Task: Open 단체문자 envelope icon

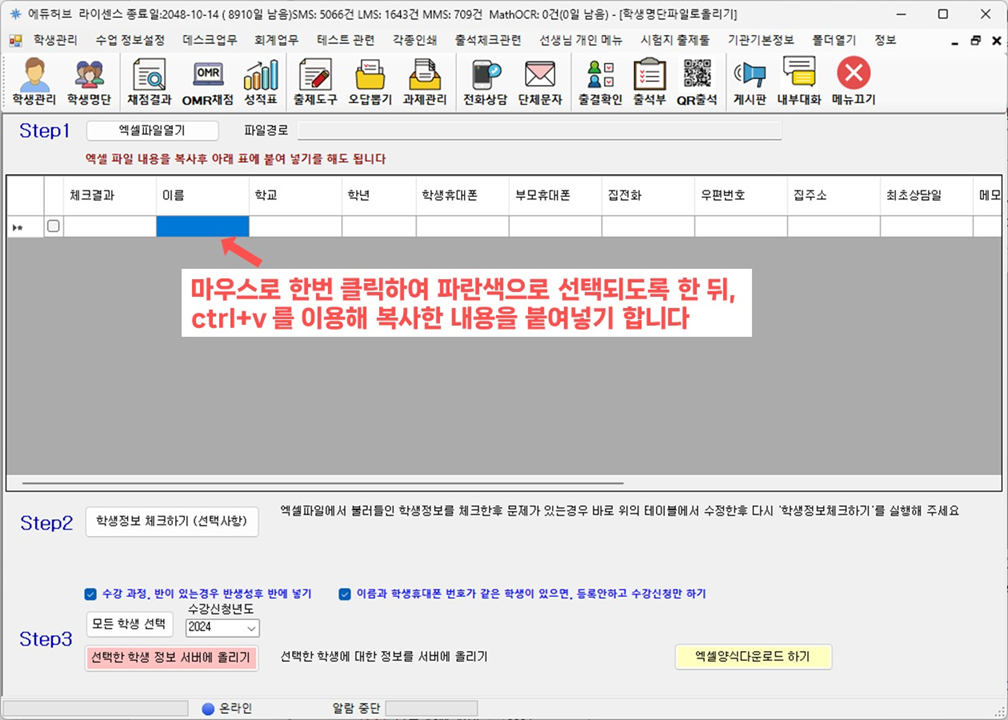Action: pyautogui.click(x=540, y=82)
